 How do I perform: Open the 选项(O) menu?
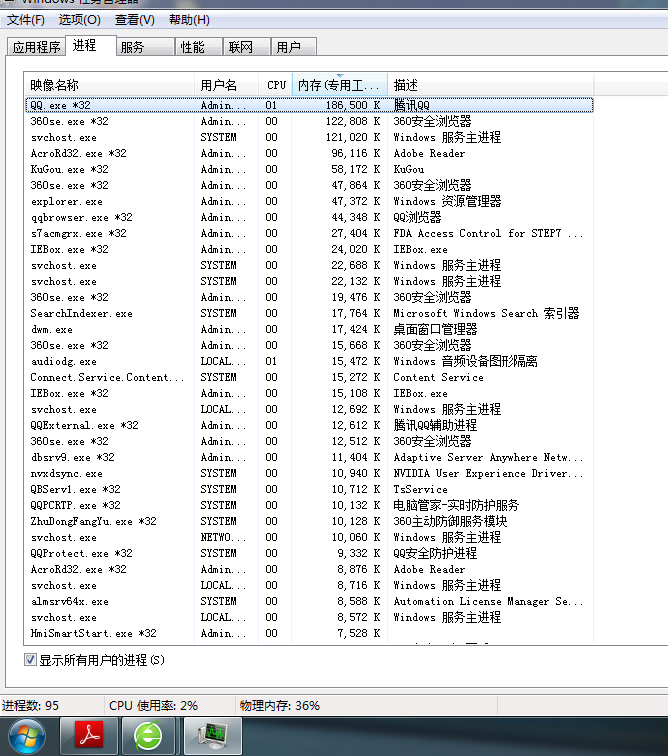pyautogui.click(x=80, y=20)
